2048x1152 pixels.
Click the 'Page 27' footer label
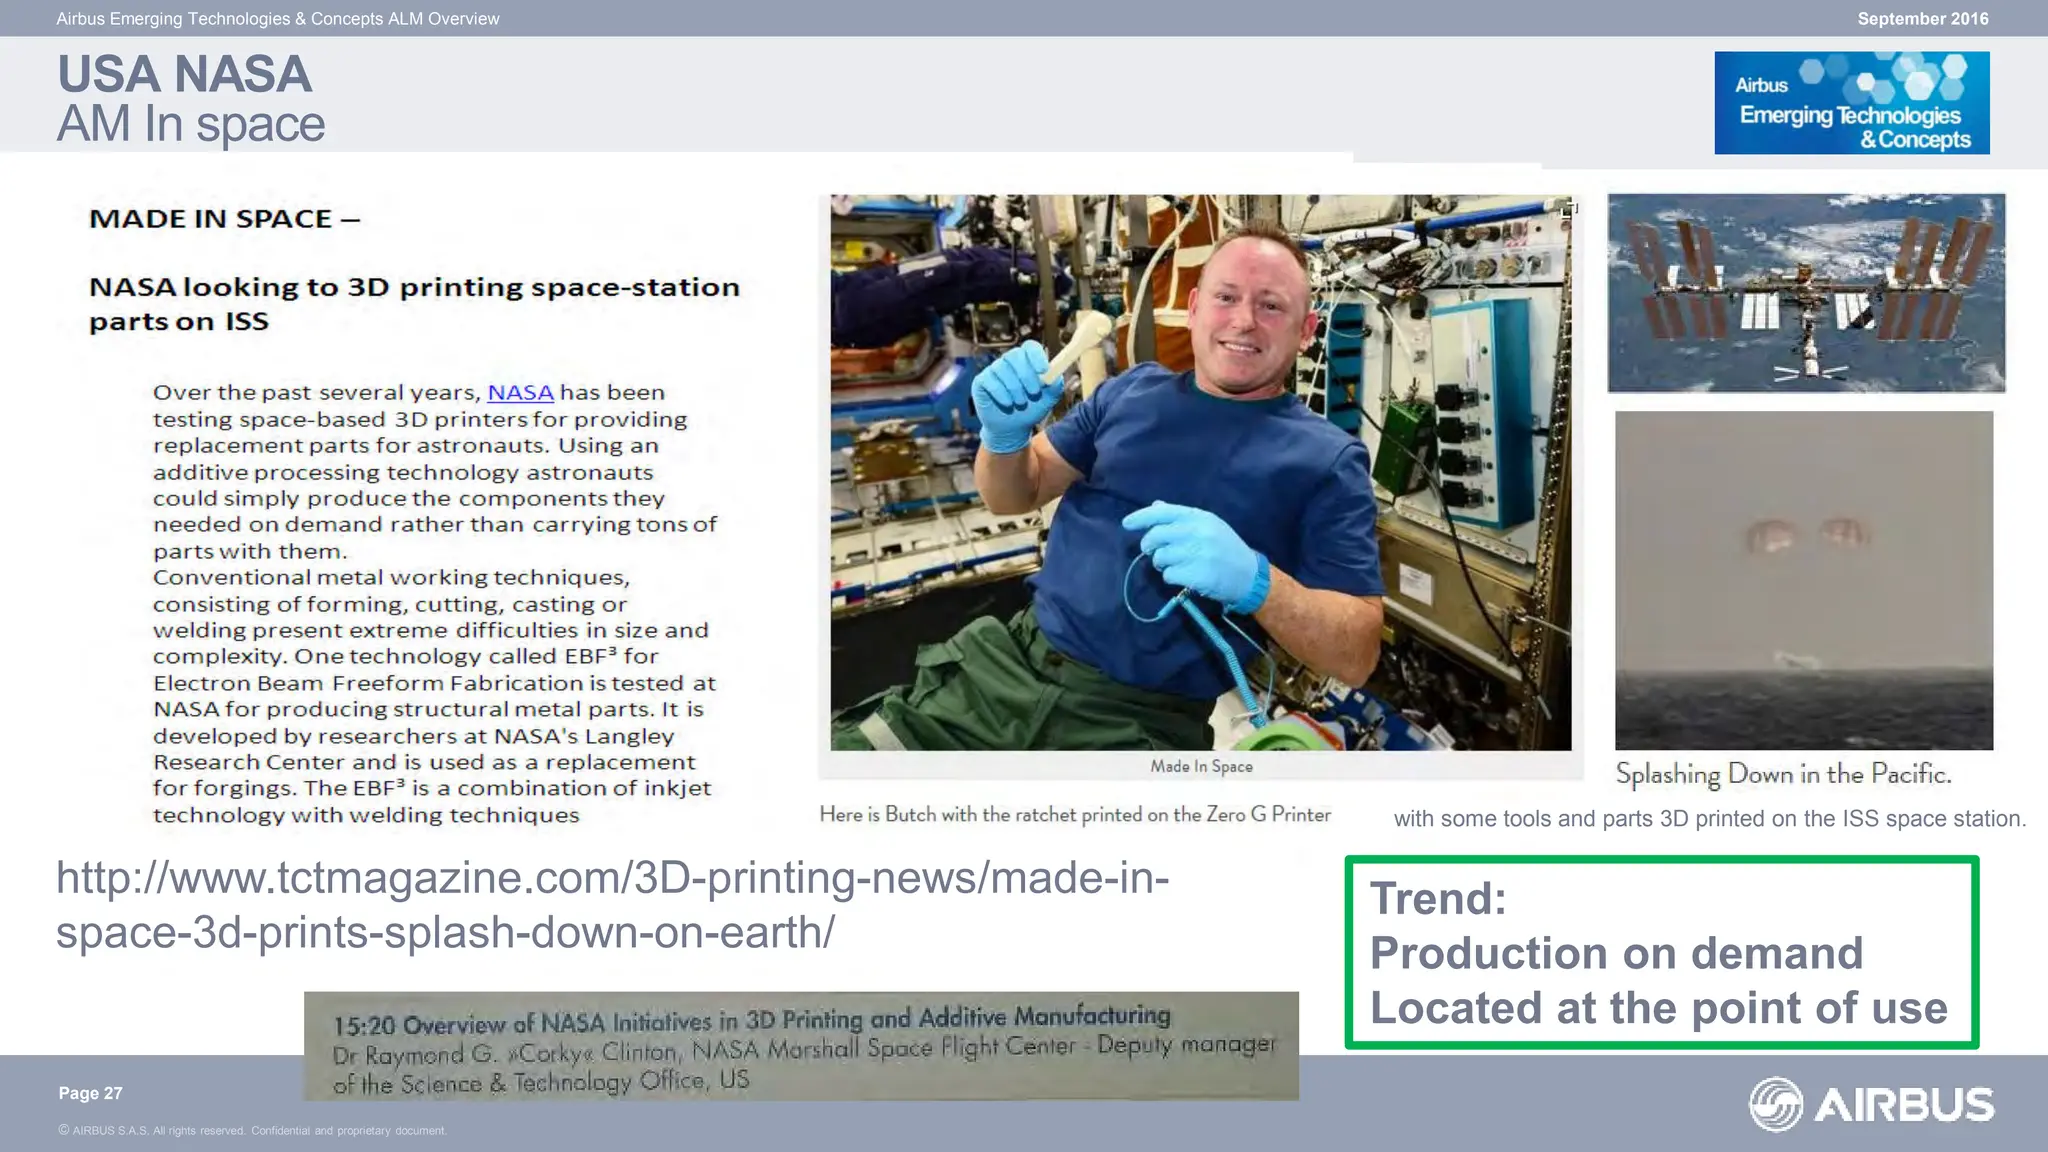click(x=90, y=1093)
